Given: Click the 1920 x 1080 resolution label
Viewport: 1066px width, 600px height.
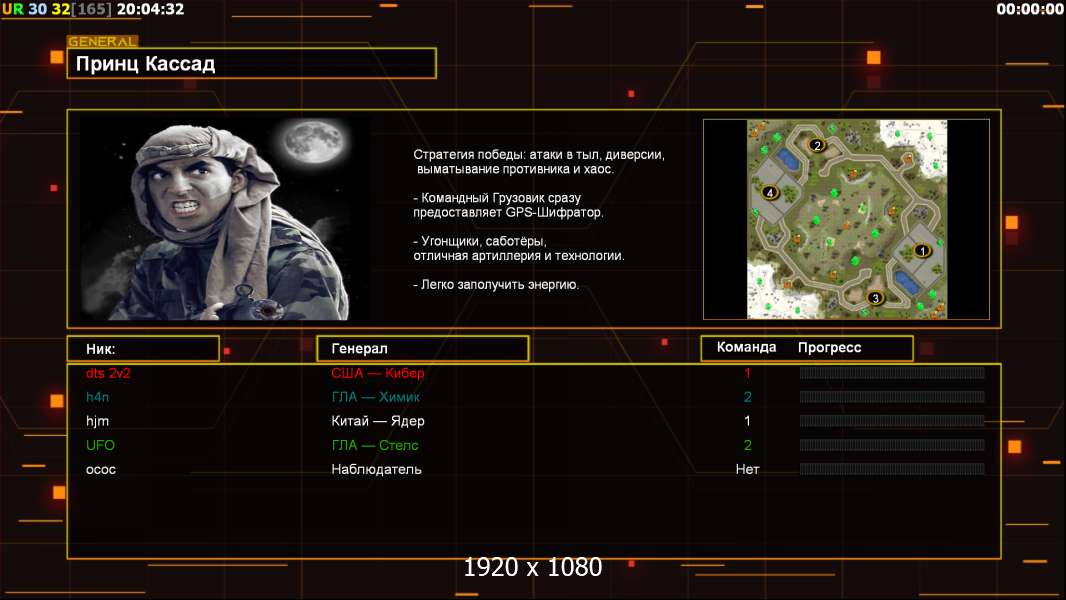Looking at the screenshot, I should coord(532,567).
